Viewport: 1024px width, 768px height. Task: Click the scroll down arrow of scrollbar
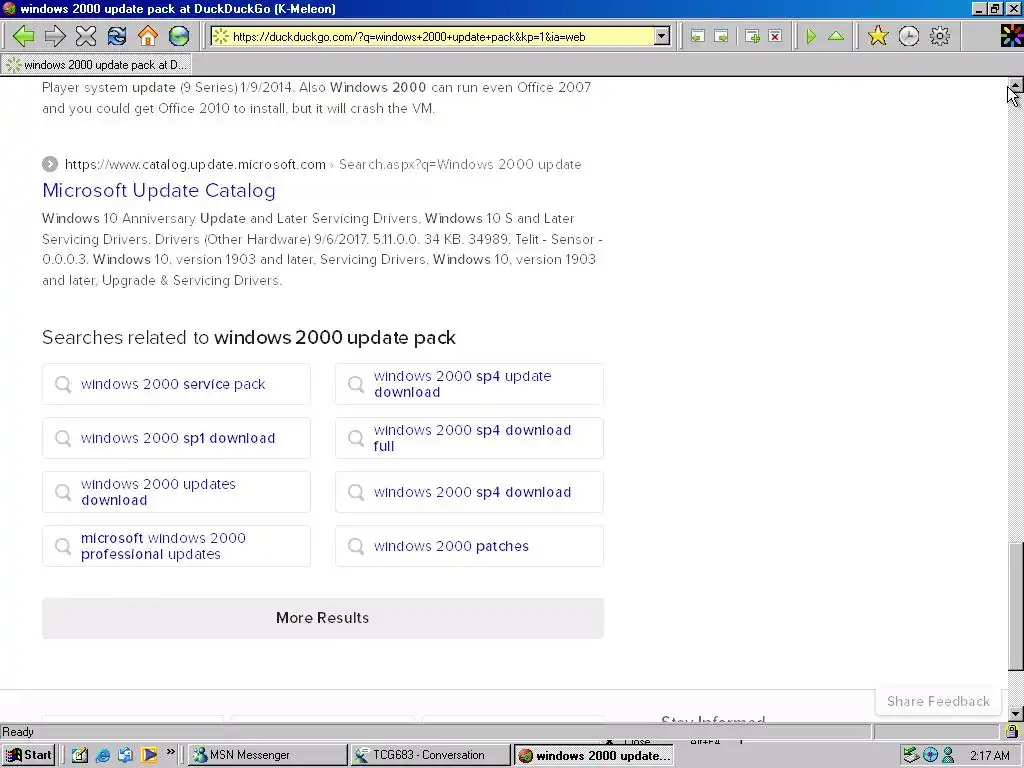(1016, 713)
